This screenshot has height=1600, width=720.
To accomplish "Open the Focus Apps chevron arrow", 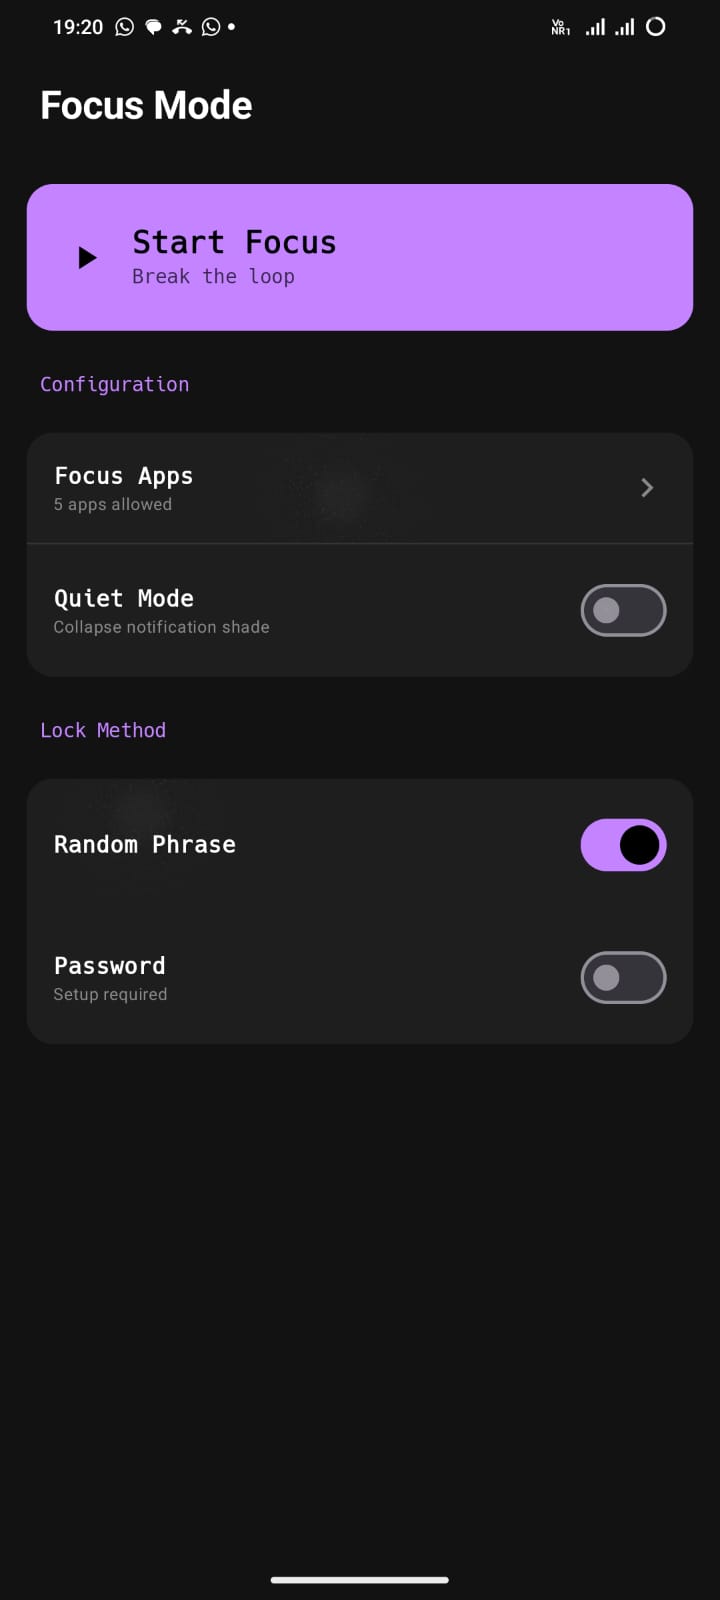I will (647, 488).
